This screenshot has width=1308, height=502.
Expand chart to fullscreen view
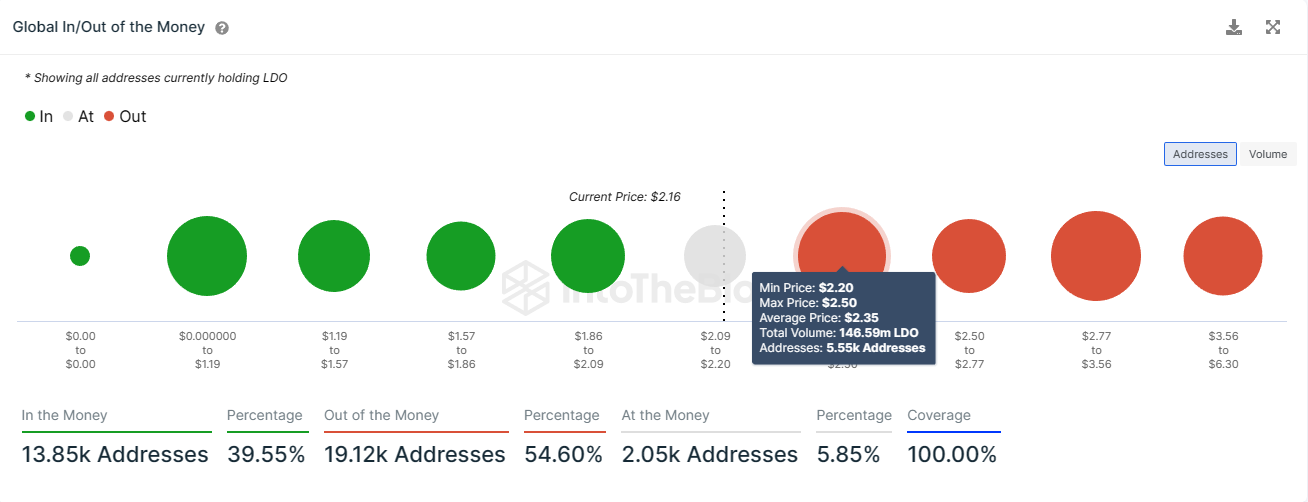pyautogui.click(x=1273, y=27)
